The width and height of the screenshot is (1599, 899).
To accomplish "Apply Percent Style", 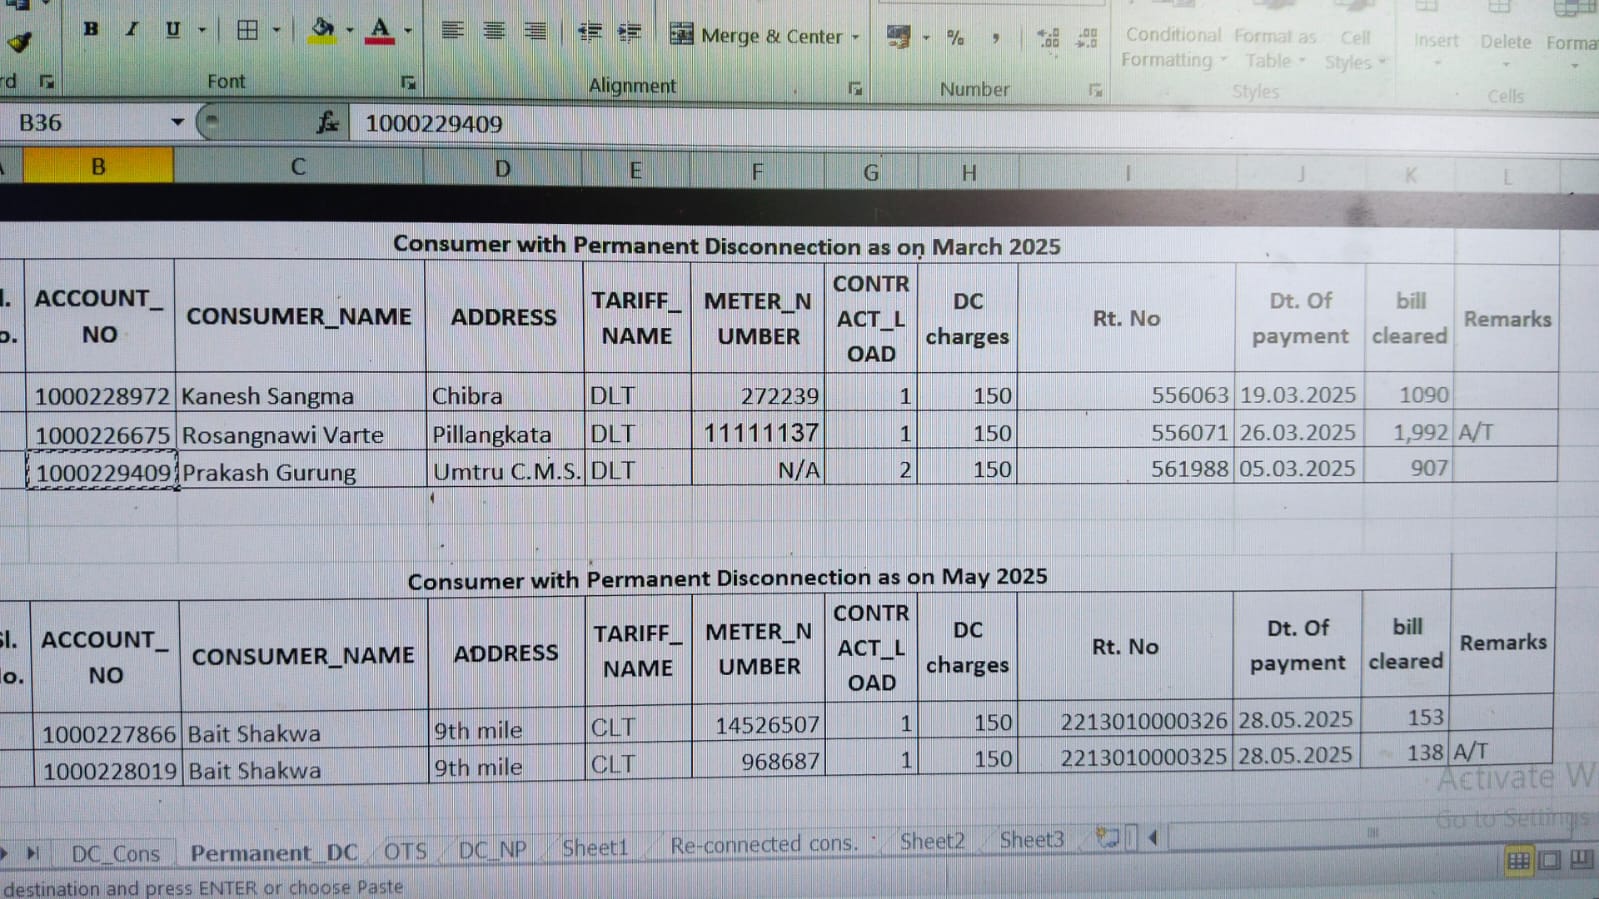I will 956,38.
